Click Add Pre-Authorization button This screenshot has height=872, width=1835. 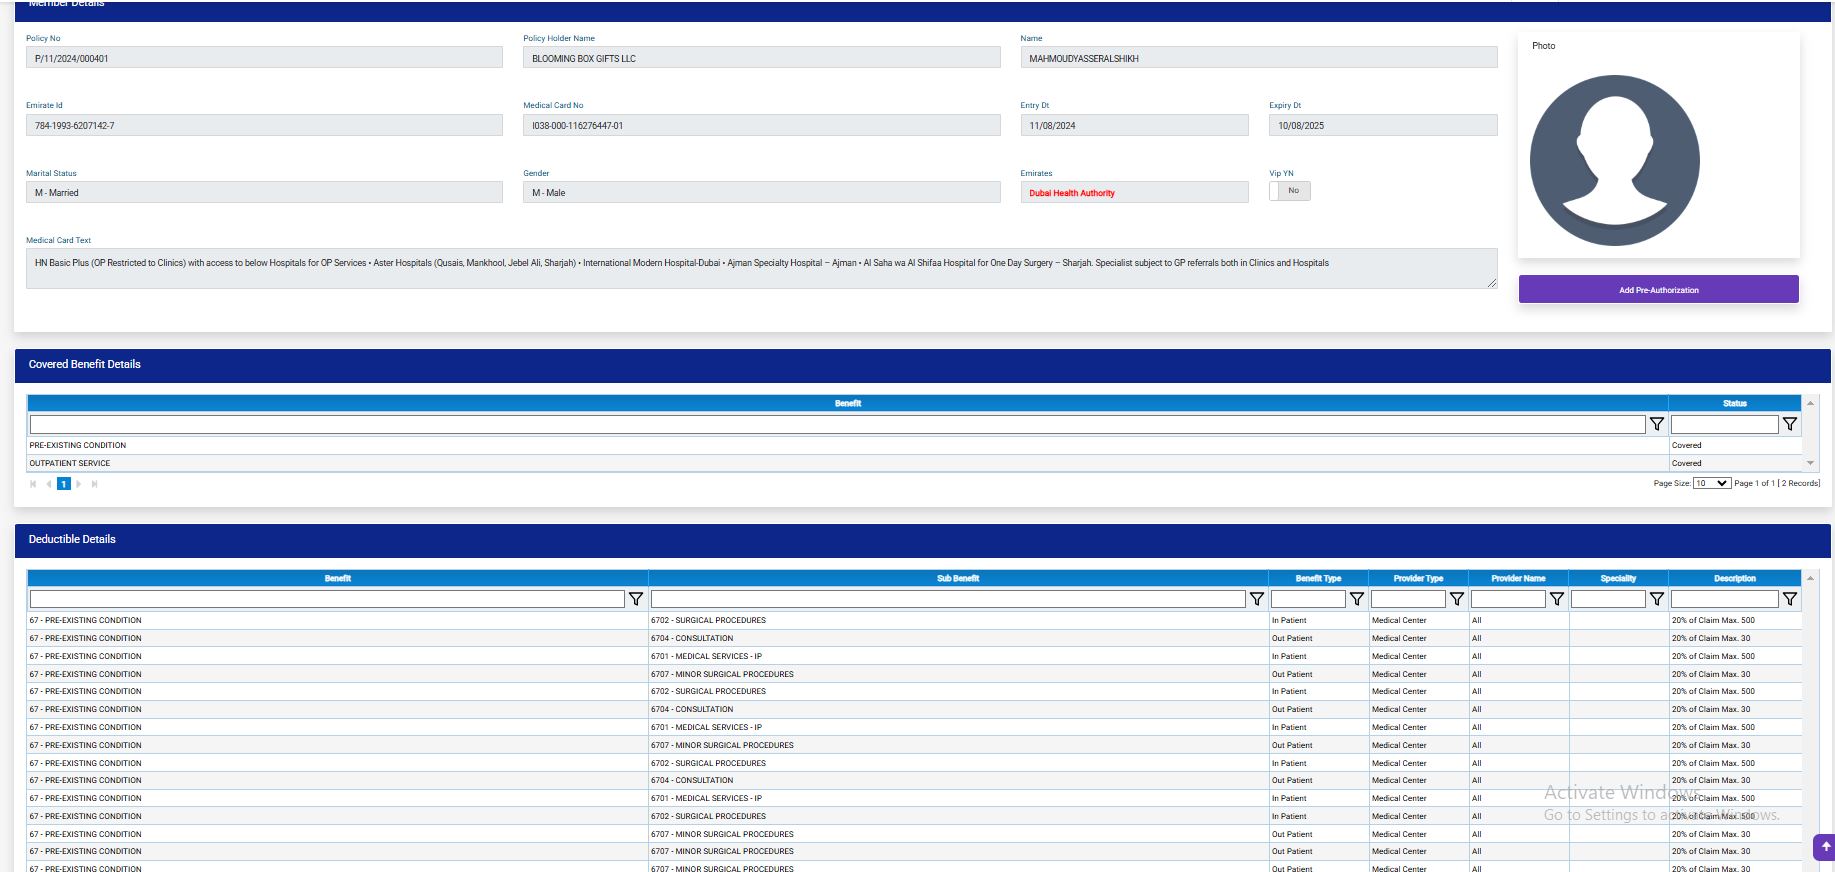[x=1658, y=290]
